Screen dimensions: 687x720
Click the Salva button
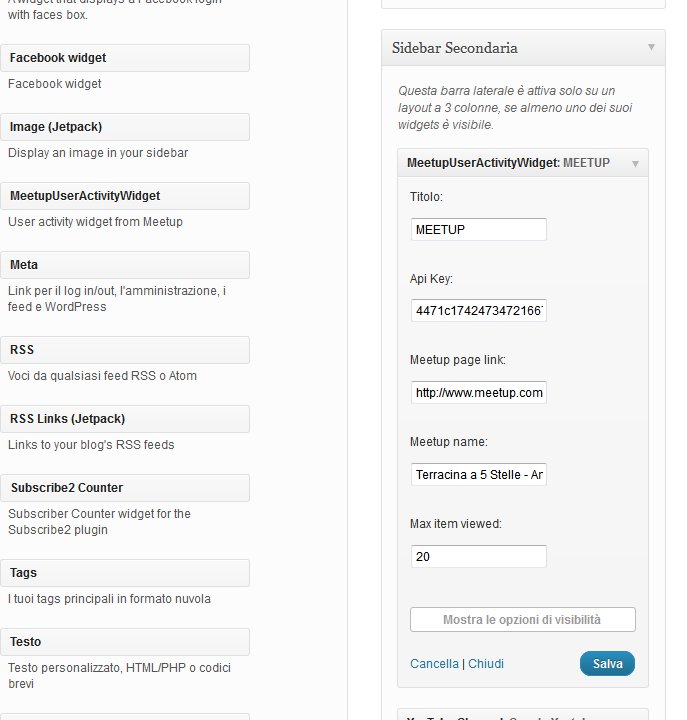[607, 664]
